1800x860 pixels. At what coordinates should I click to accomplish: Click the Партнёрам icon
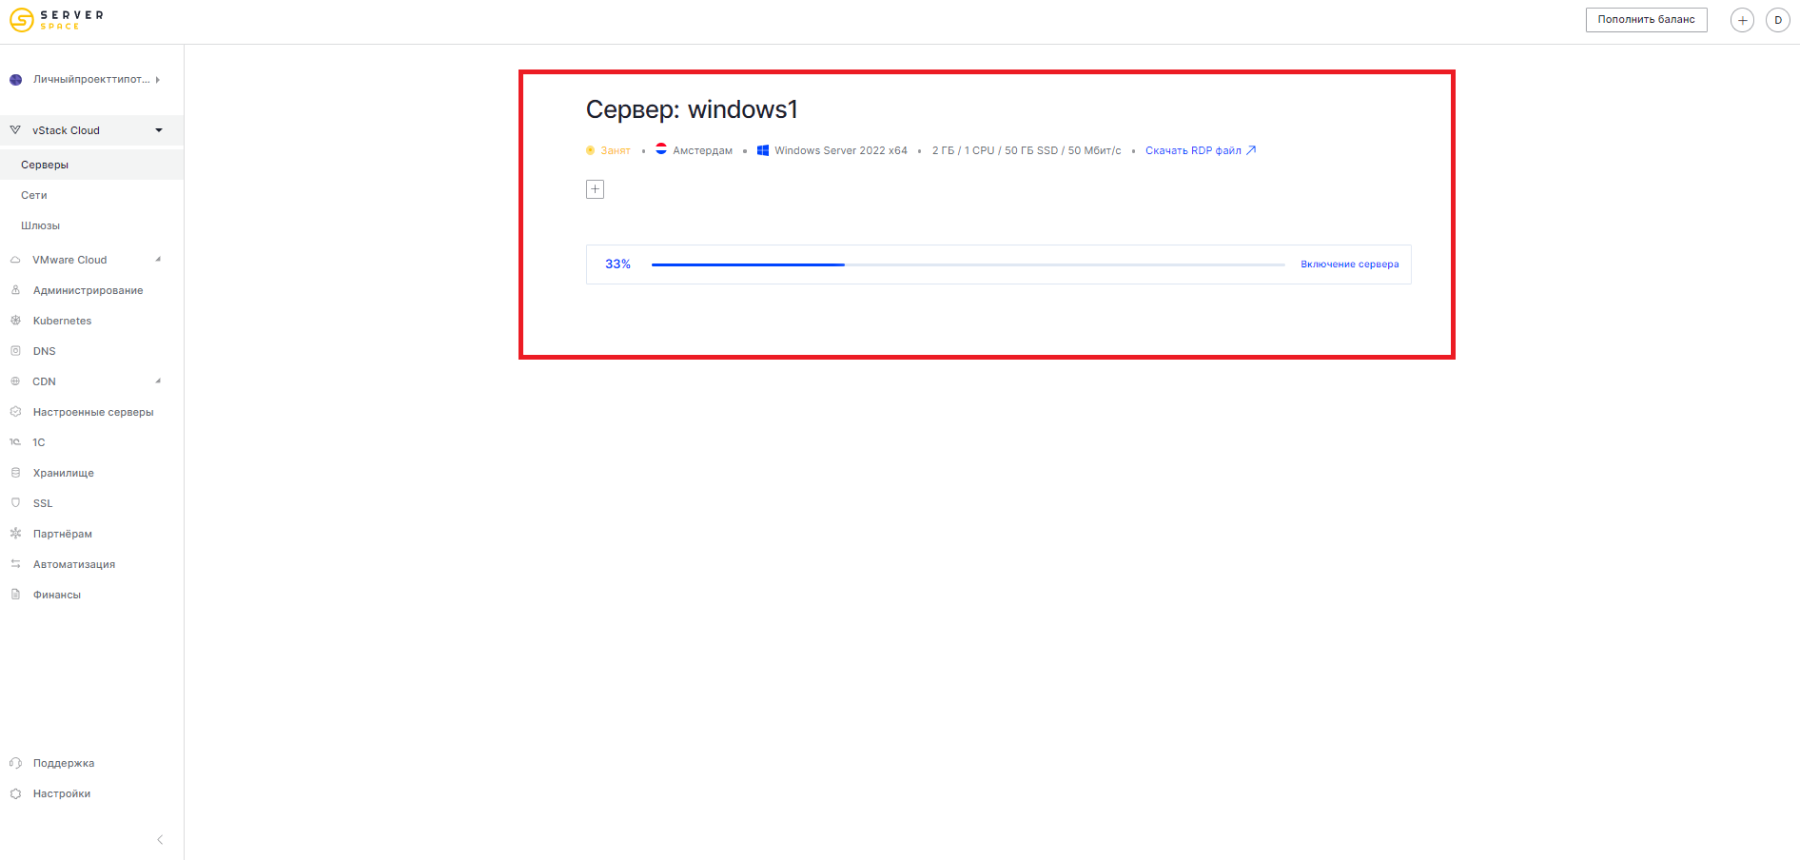(15, 534)
